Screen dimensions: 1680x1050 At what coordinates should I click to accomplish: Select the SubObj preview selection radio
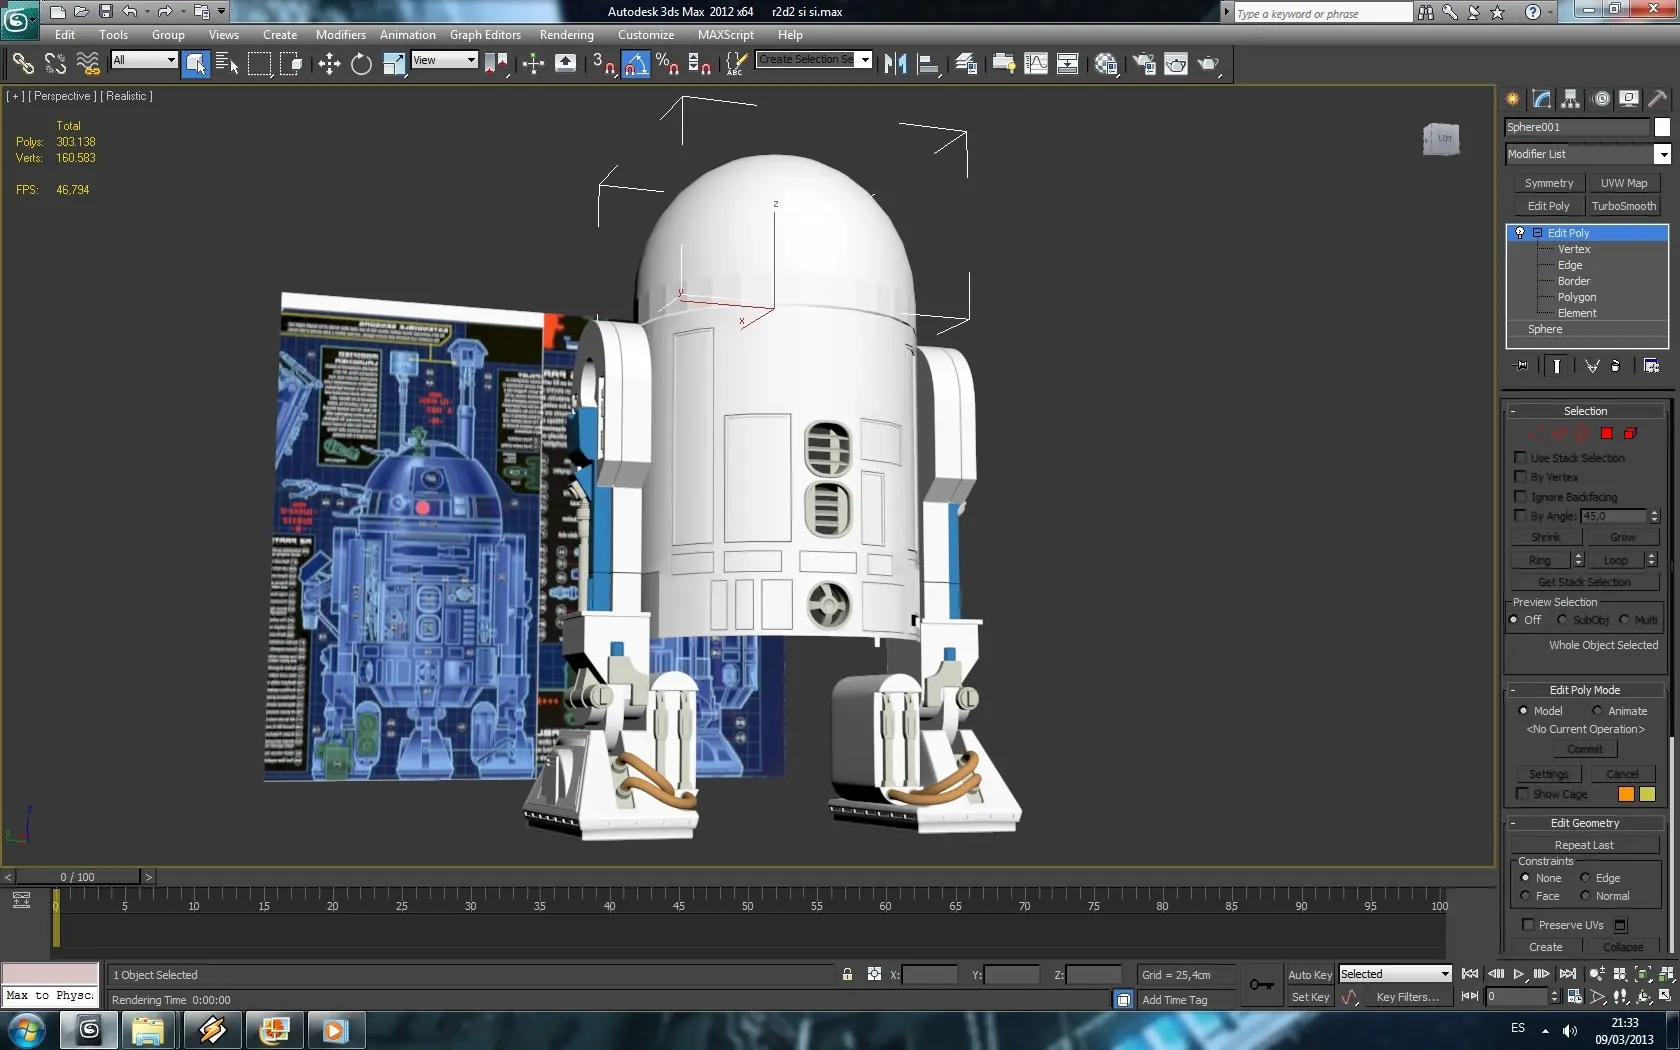coord(1562,620)
